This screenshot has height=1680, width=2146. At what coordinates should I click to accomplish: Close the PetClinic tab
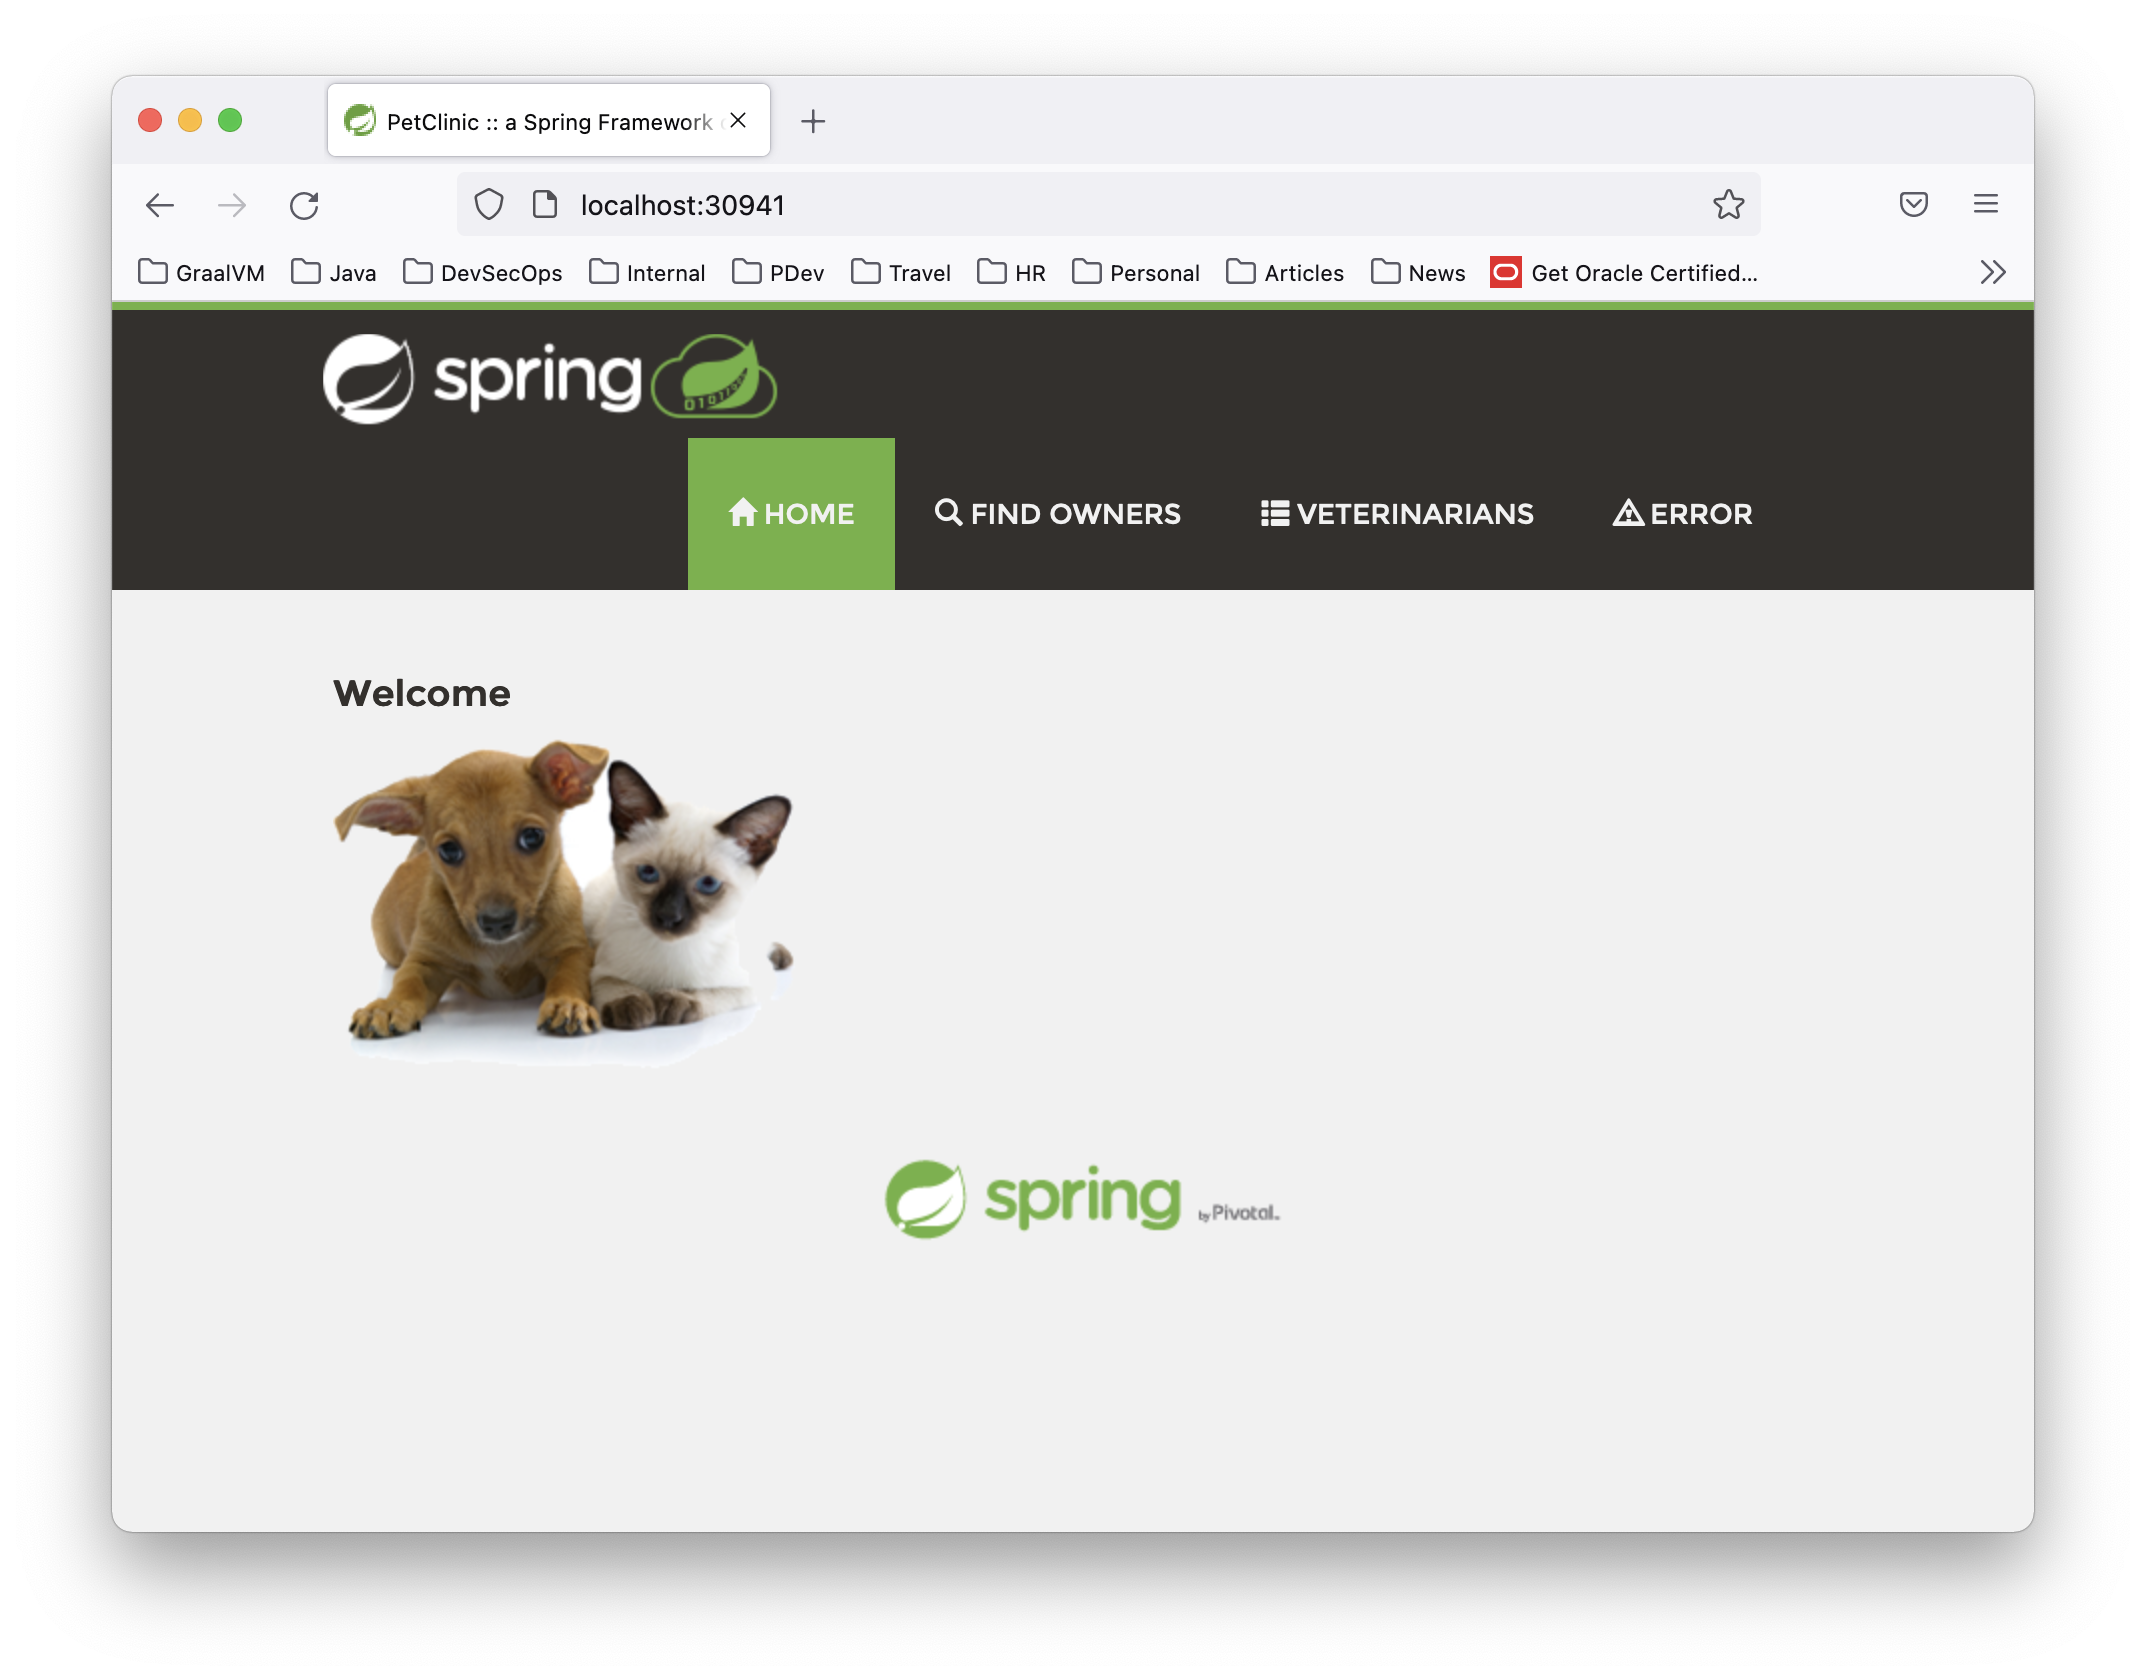tap(738, 121)
